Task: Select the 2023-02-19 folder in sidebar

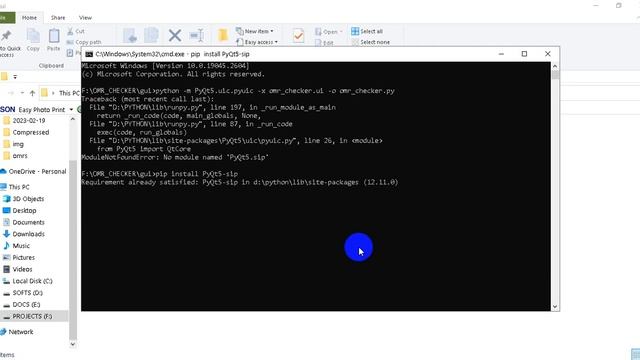Action: point(25,120)
